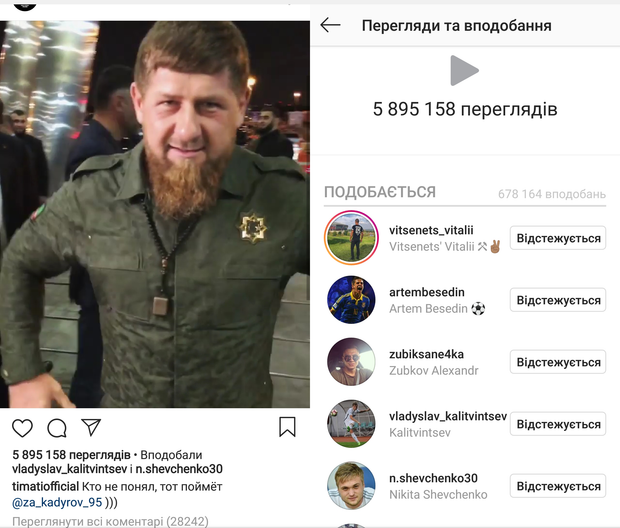Open timatiofficial username in caption

45,486
